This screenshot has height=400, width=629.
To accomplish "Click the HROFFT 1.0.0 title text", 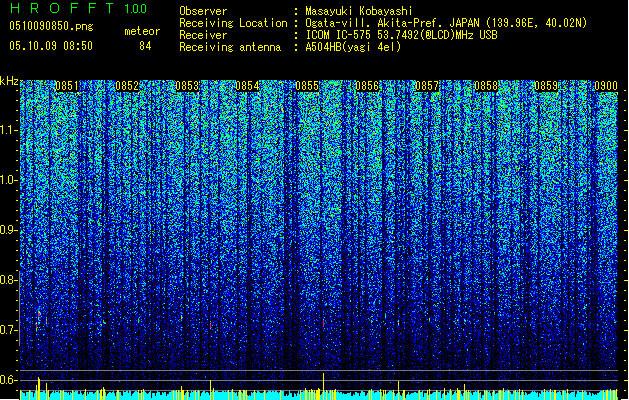I will [78, 8].
